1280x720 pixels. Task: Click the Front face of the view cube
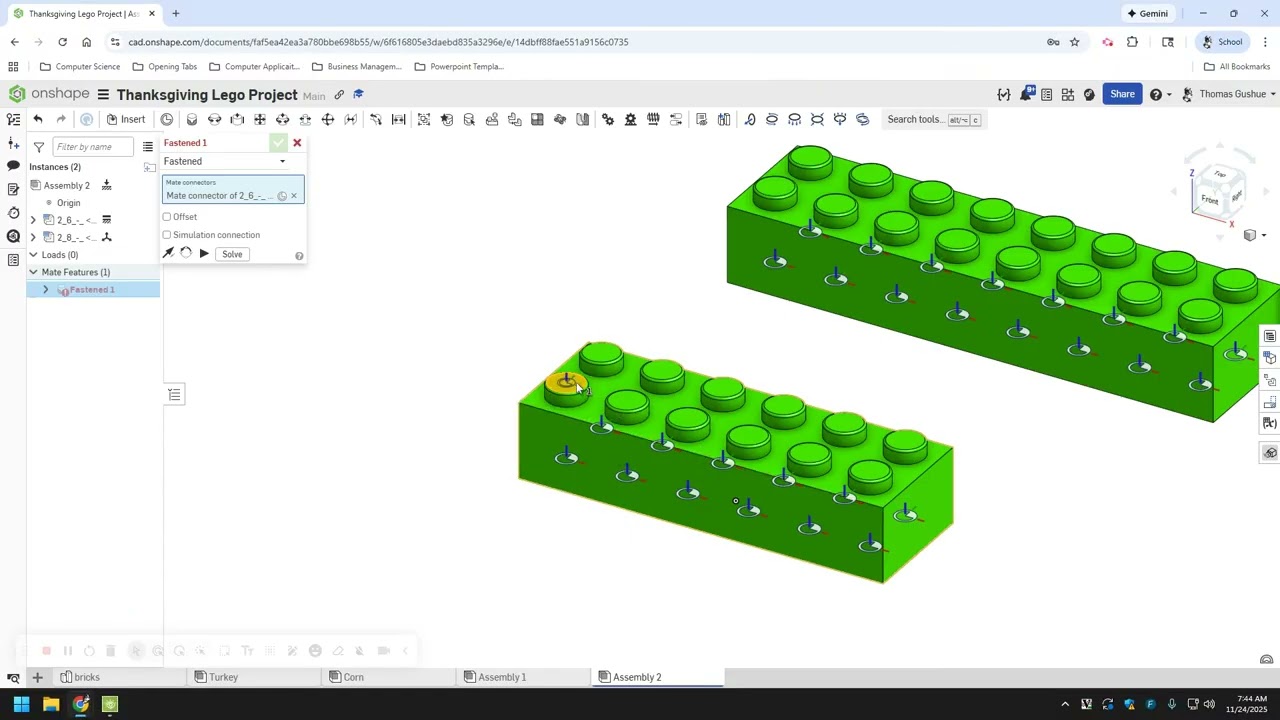1209,200
